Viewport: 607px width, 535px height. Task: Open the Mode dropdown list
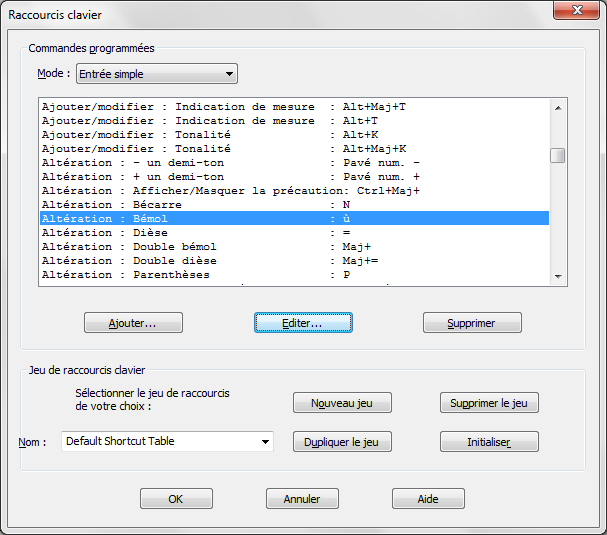(x=230, y=74)
